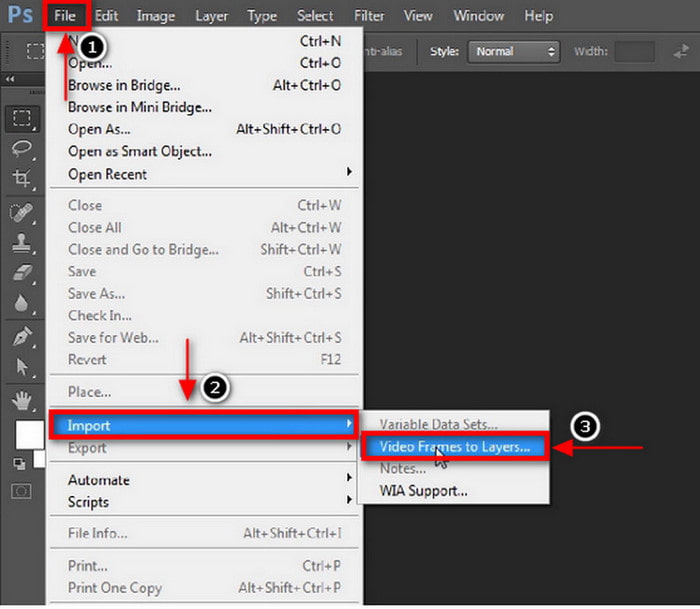Select the Rectangular Marquee tool

(22, 119)
